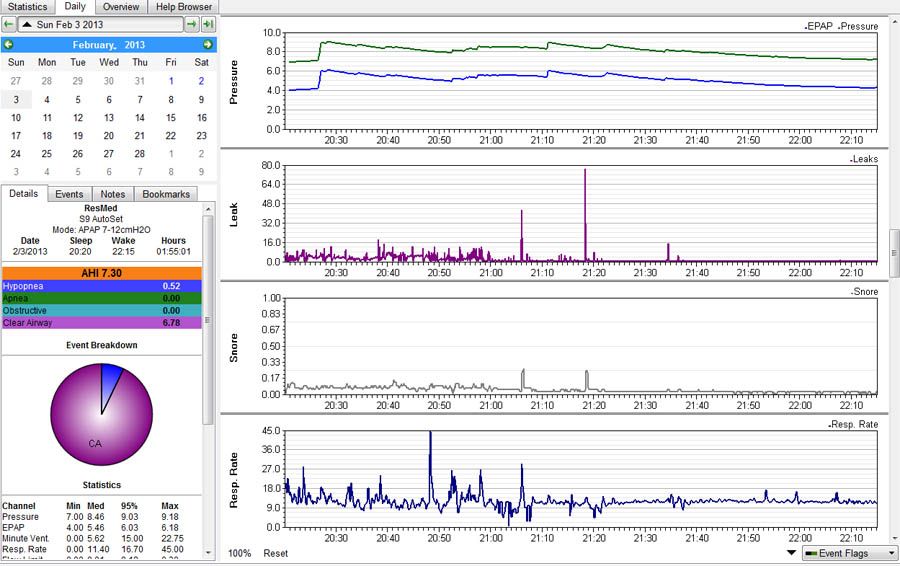Image resolution: width=900 pixels, height=566 pixels.
Task: Click the Leaks legend label
Action: point(864,159)
